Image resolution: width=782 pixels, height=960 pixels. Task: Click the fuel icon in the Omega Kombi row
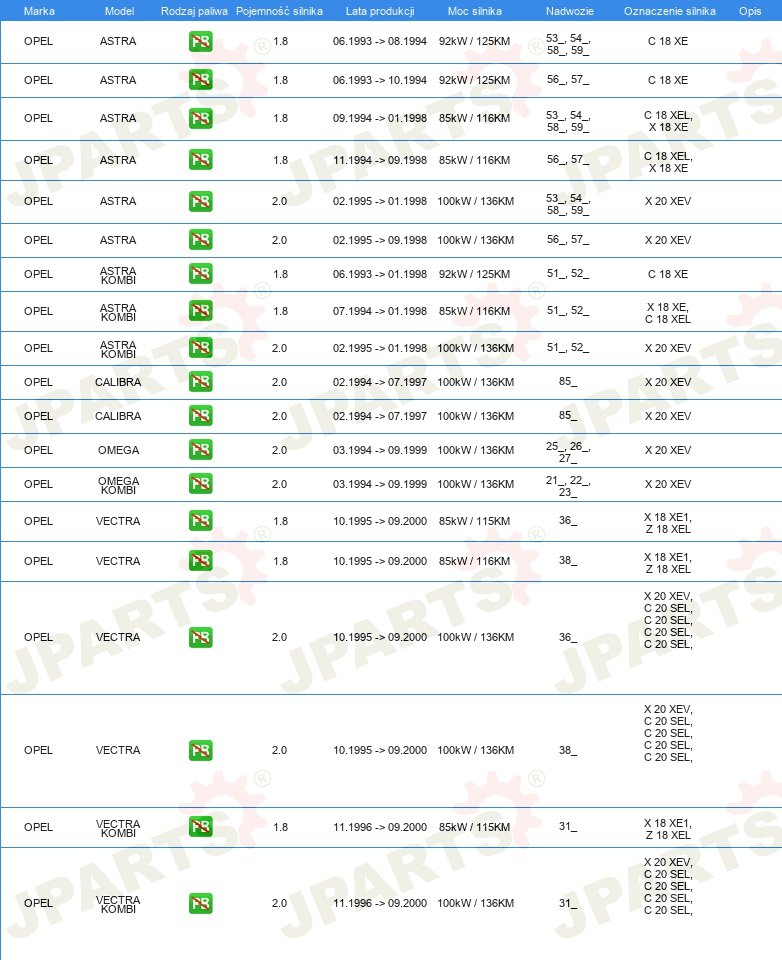(x=200, y=484)
